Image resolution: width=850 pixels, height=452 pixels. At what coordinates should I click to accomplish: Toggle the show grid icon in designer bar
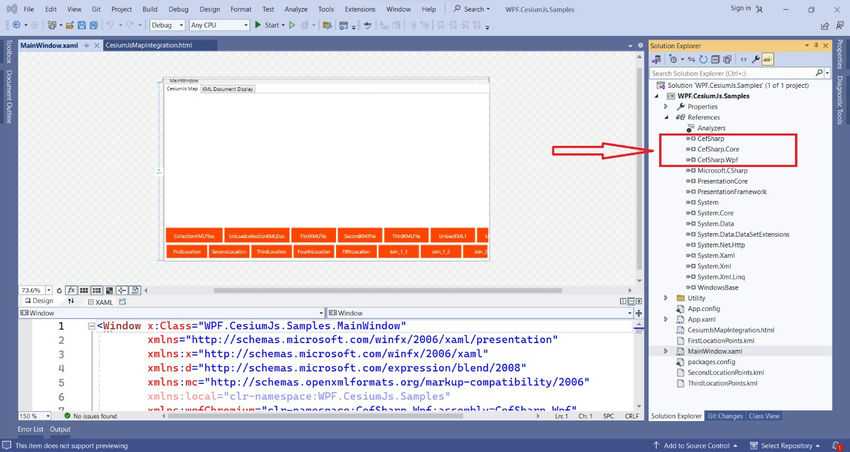click(x=84, y=290)
